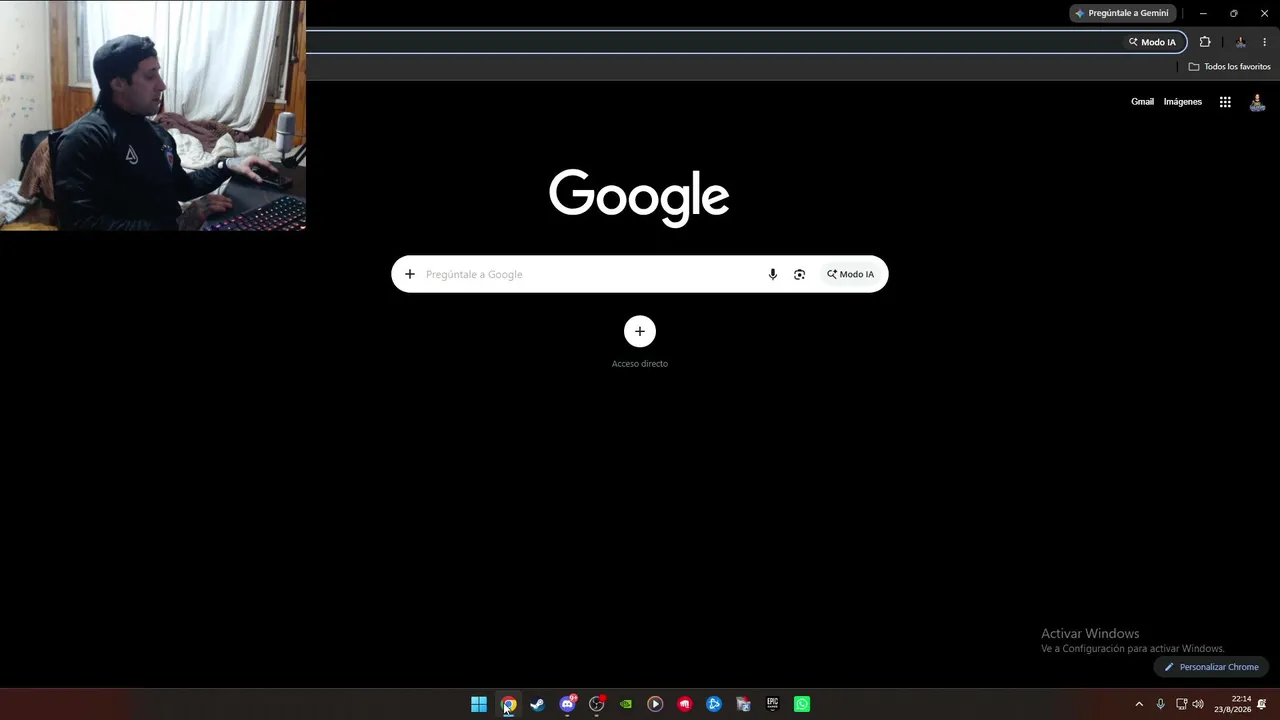Open the media player taskbar icon
This screenshot has height=720, width=1280.
[655, 704]
